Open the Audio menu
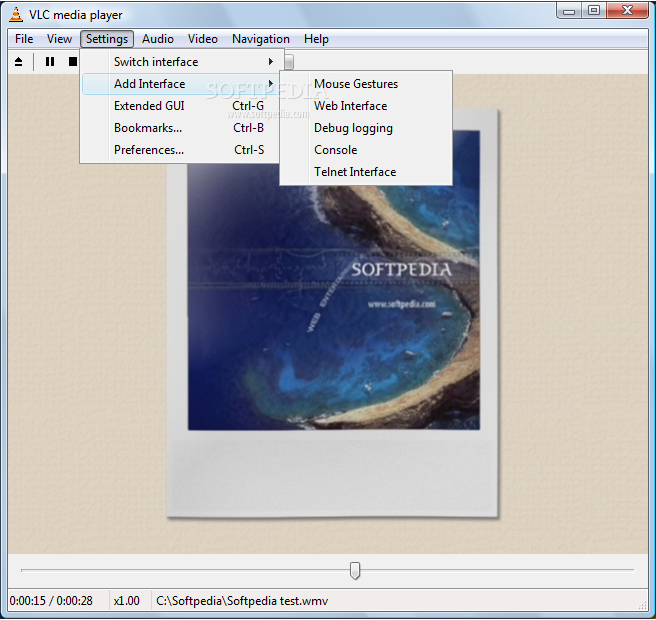This screenshot has height=620, width=656. tap(157, 39)
